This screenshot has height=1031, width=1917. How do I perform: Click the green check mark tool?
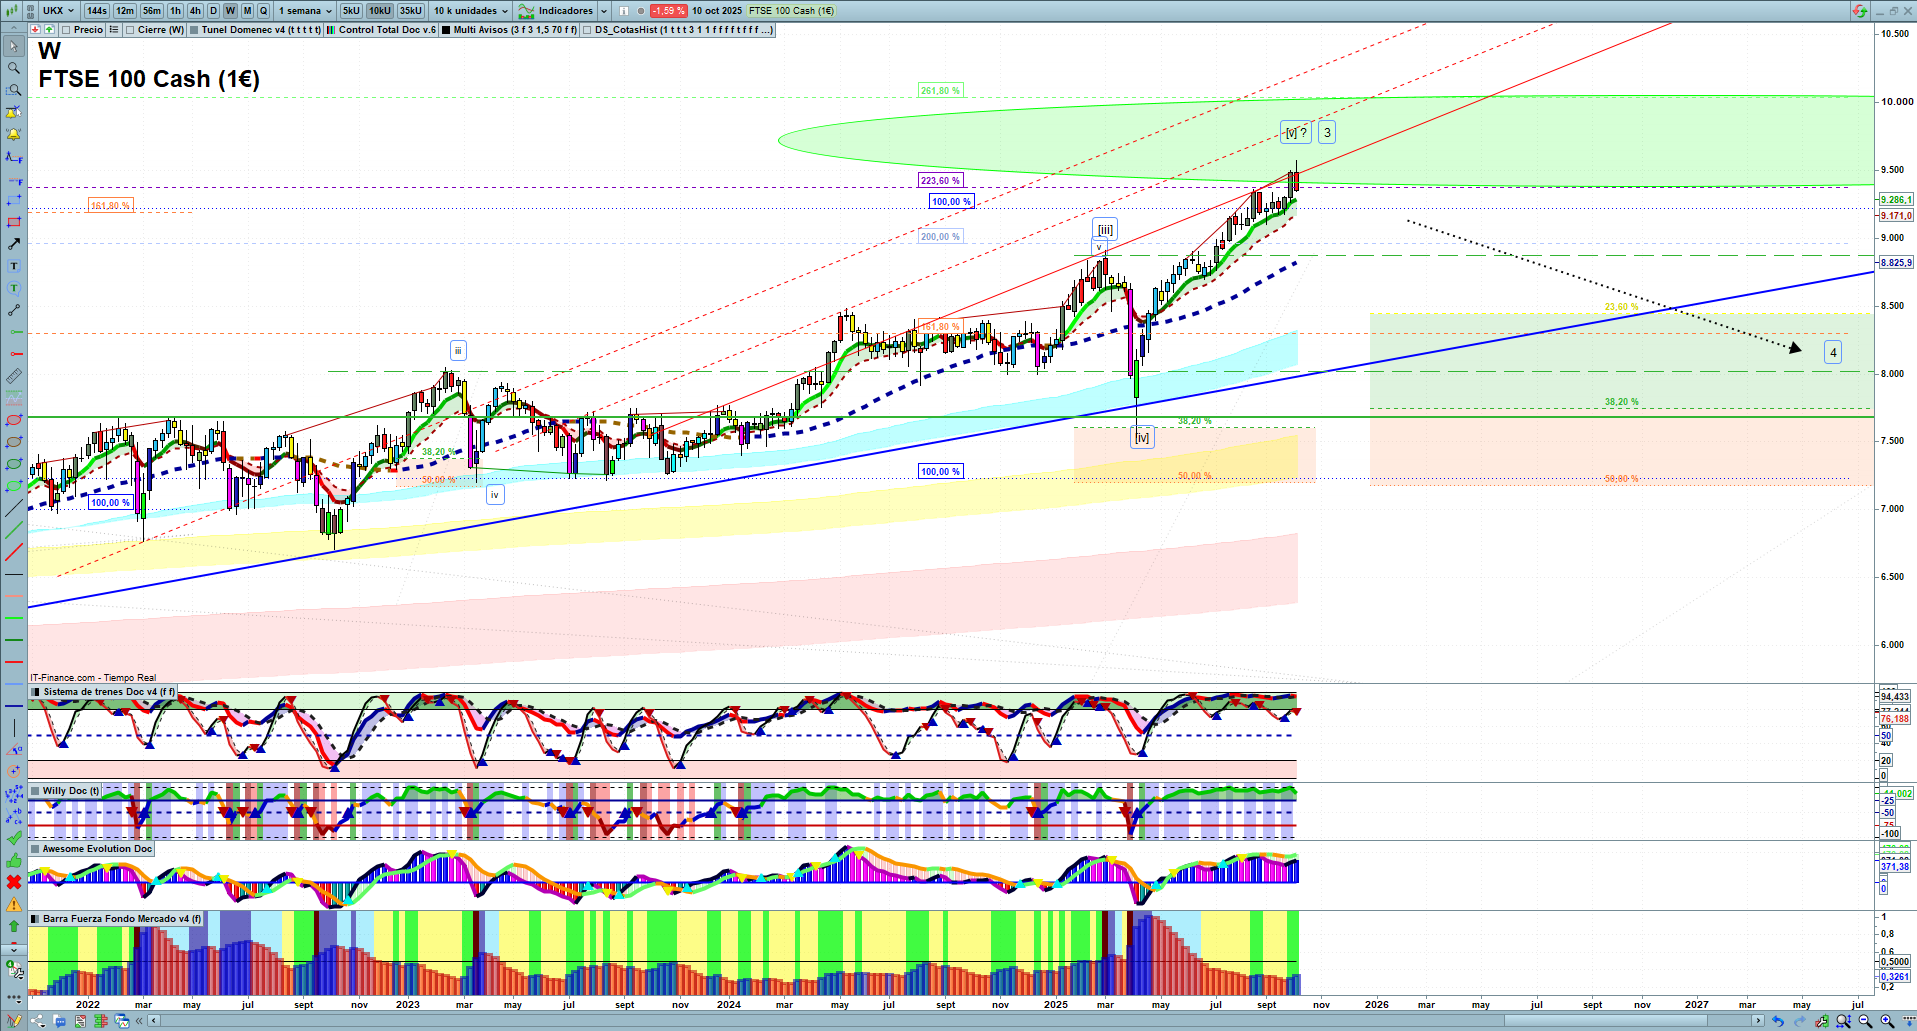[14, 838]
